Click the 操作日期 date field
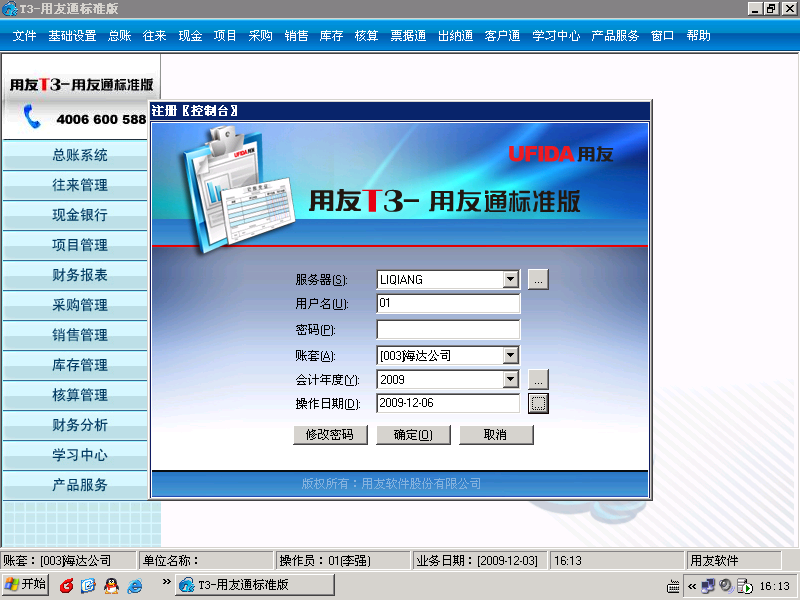 [x=448, y=403]
